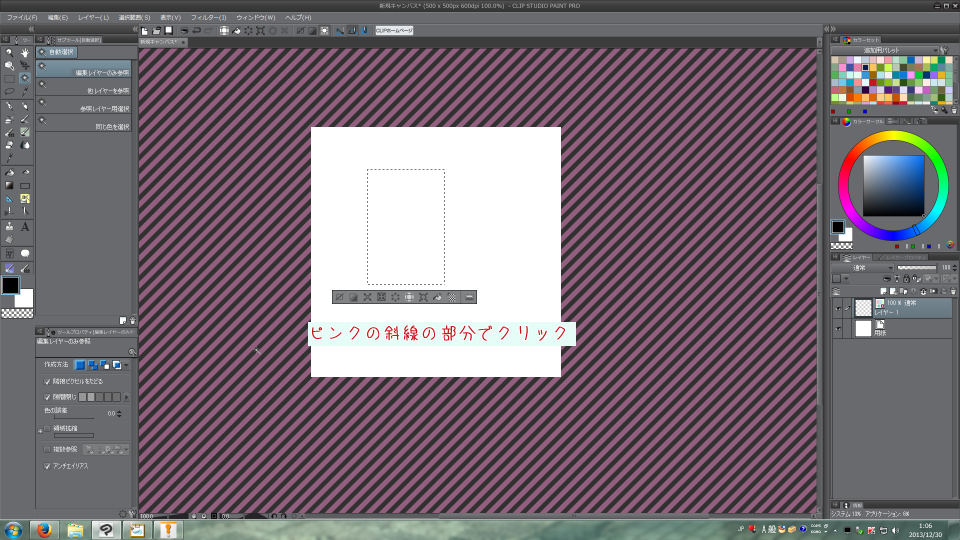Viewport: 960px width, 540px height.
Task: Open creation method dropdown arrow in Tool Property
Action: click(126, 365)
